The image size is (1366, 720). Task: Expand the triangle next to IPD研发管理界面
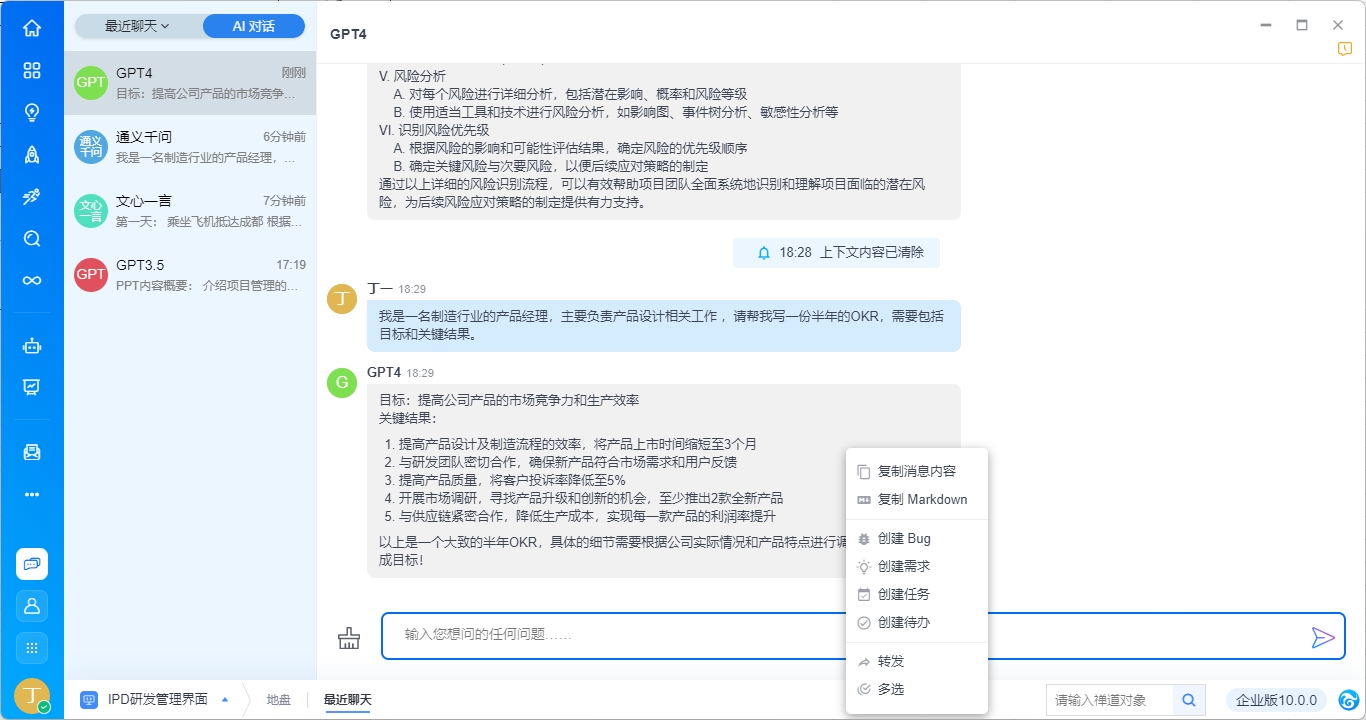(x=225, y=699)
